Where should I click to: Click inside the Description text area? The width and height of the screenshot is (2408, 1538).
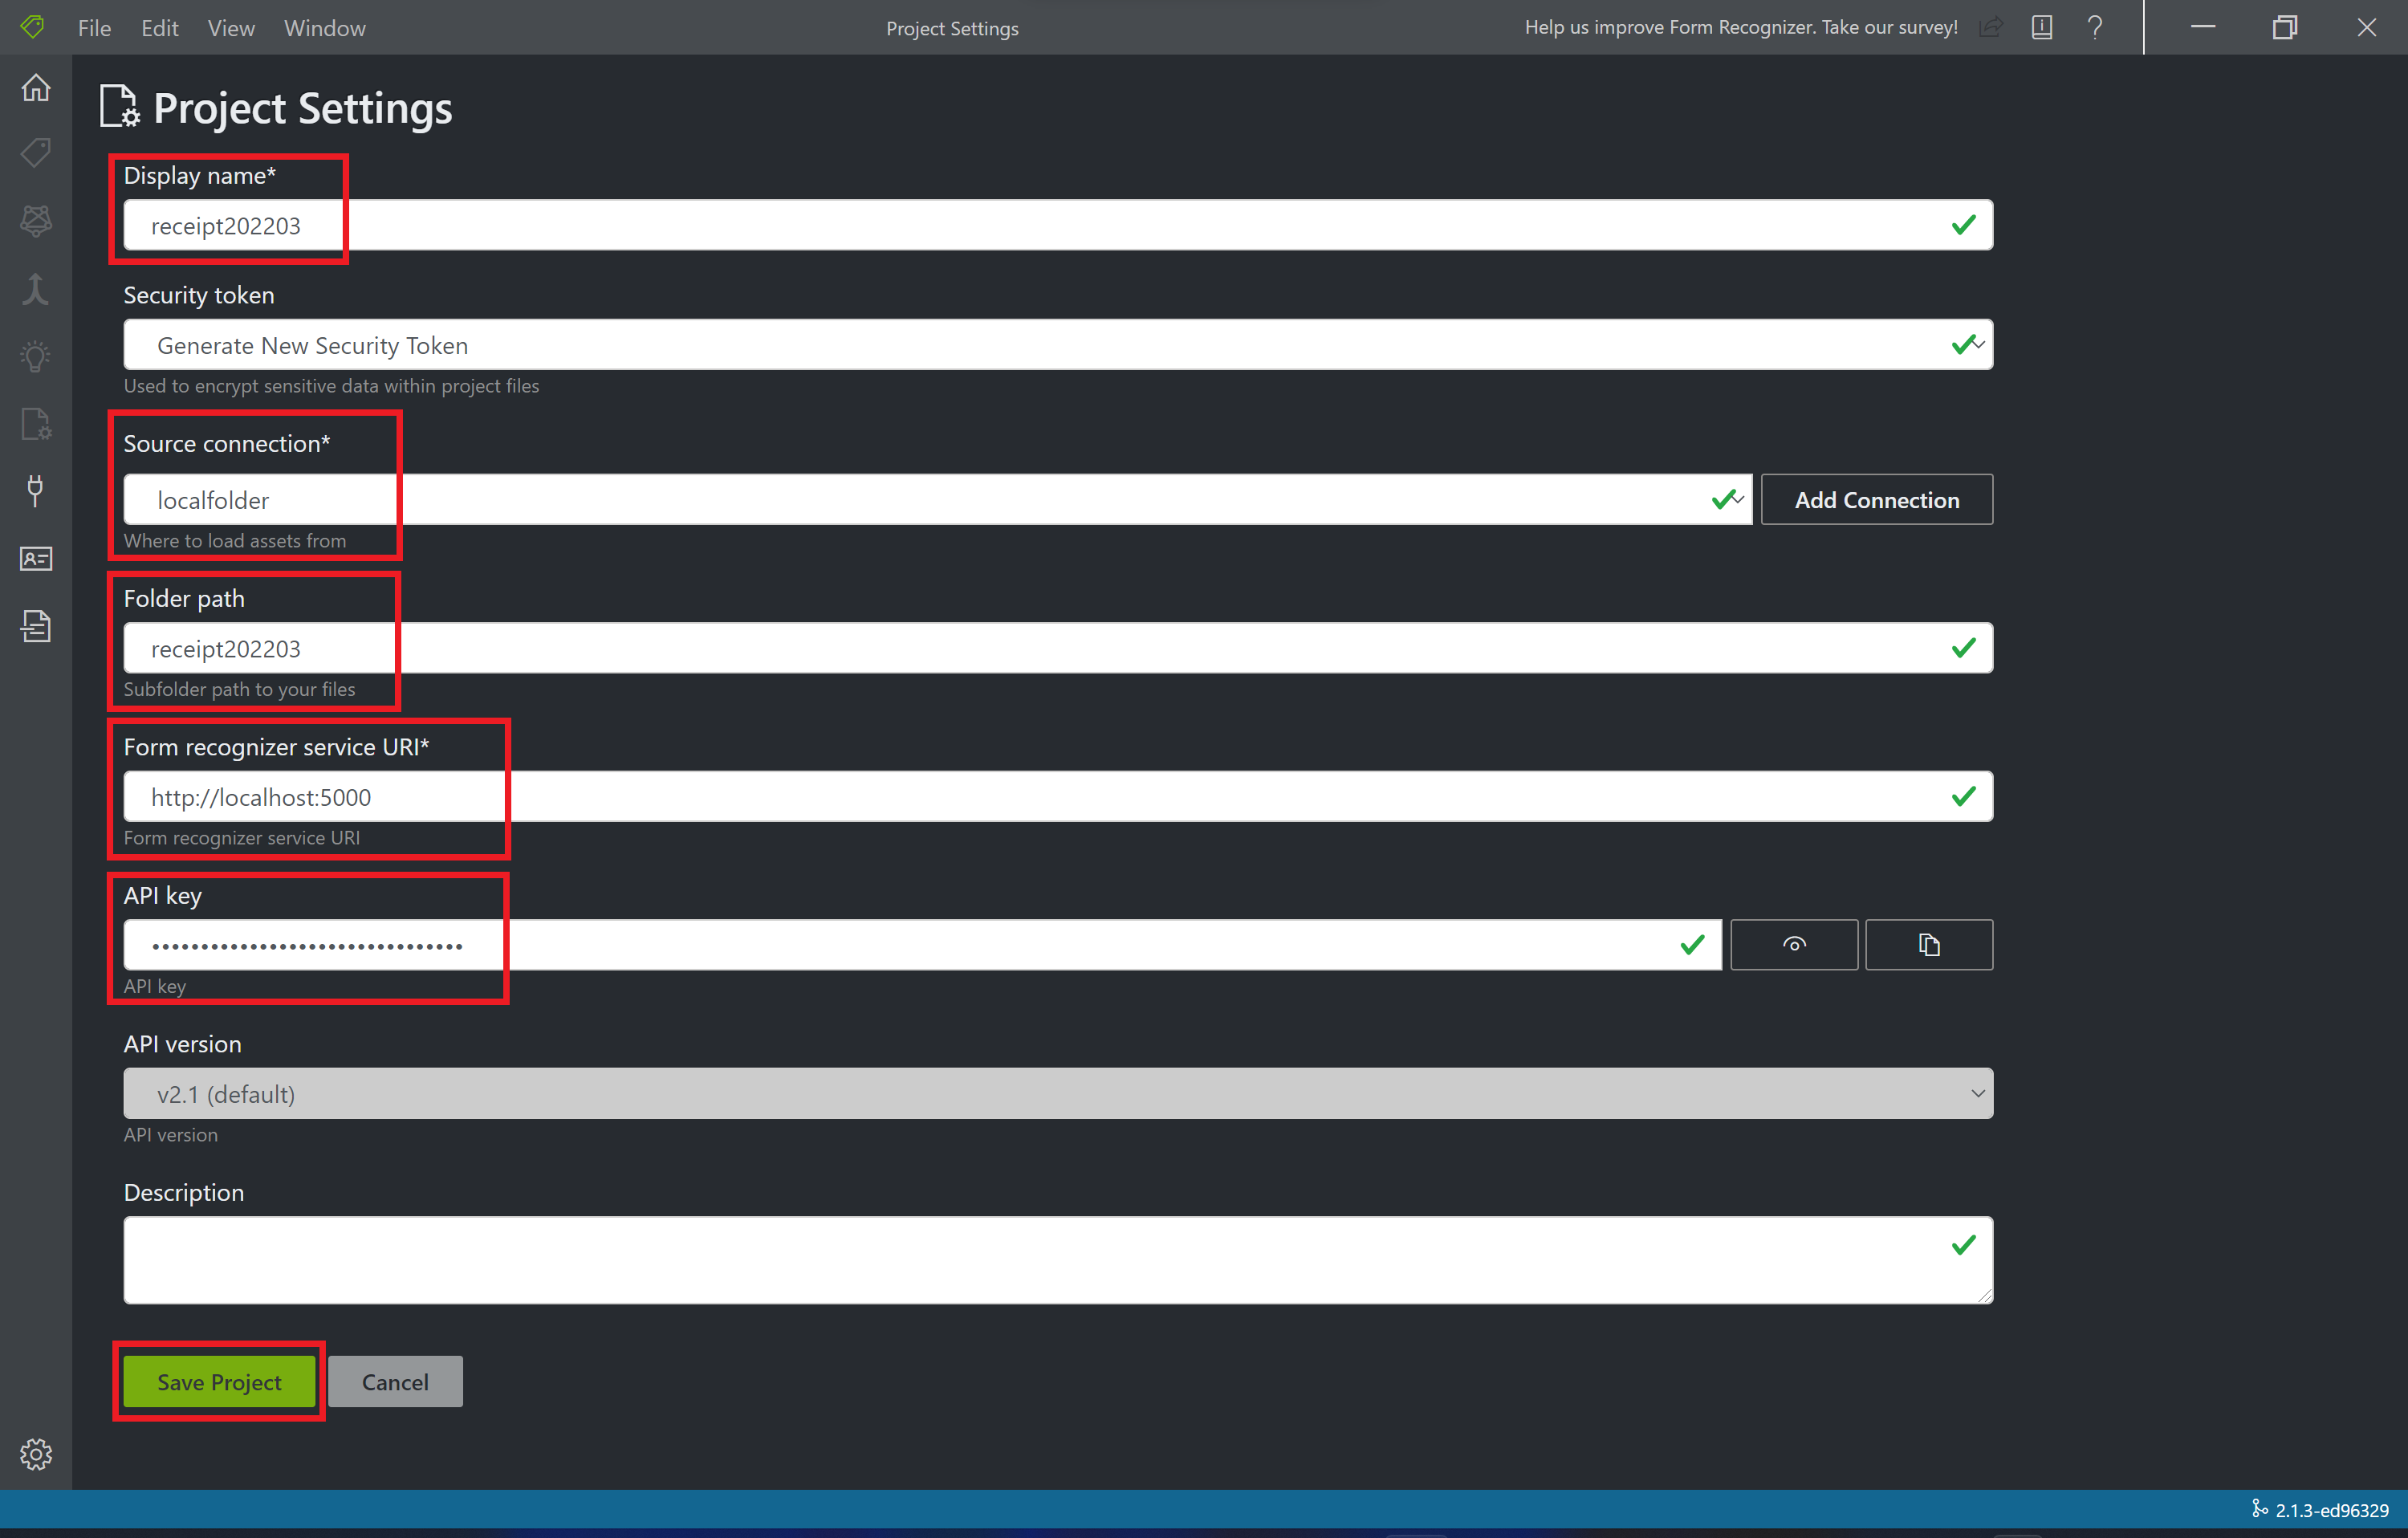[x=1040, y=1259]
